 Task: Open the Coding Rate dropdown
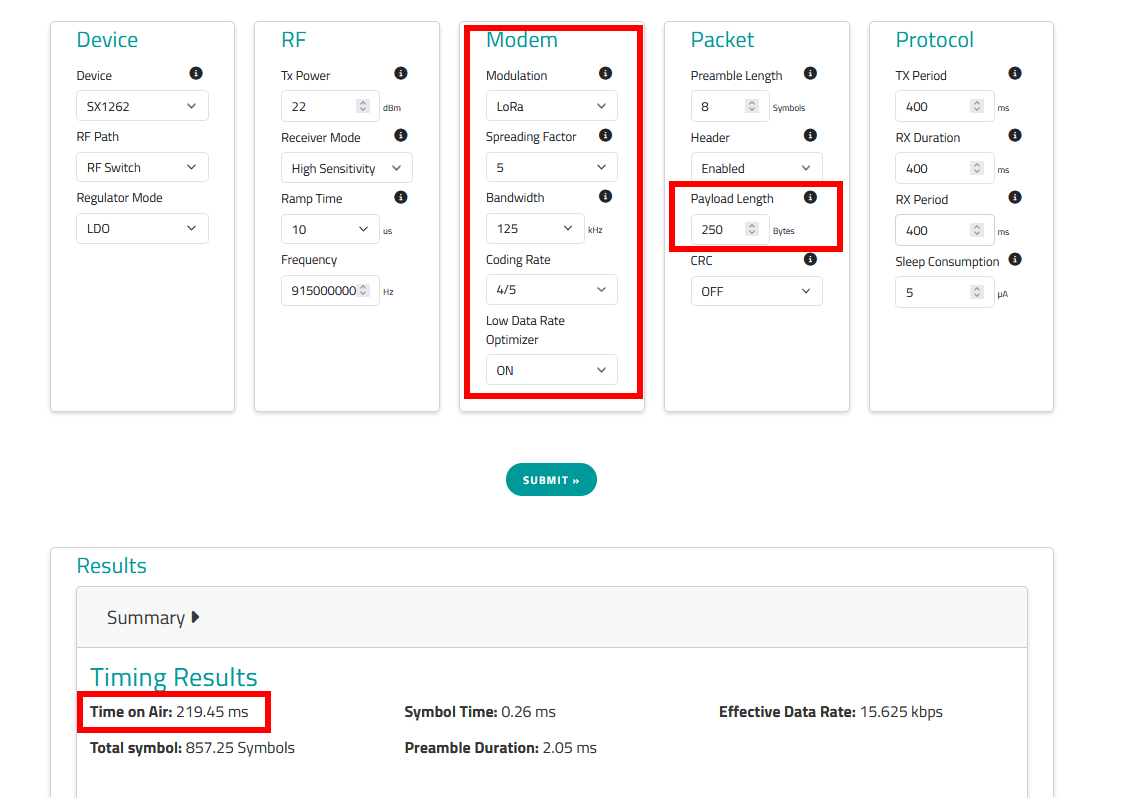(551, 290)
